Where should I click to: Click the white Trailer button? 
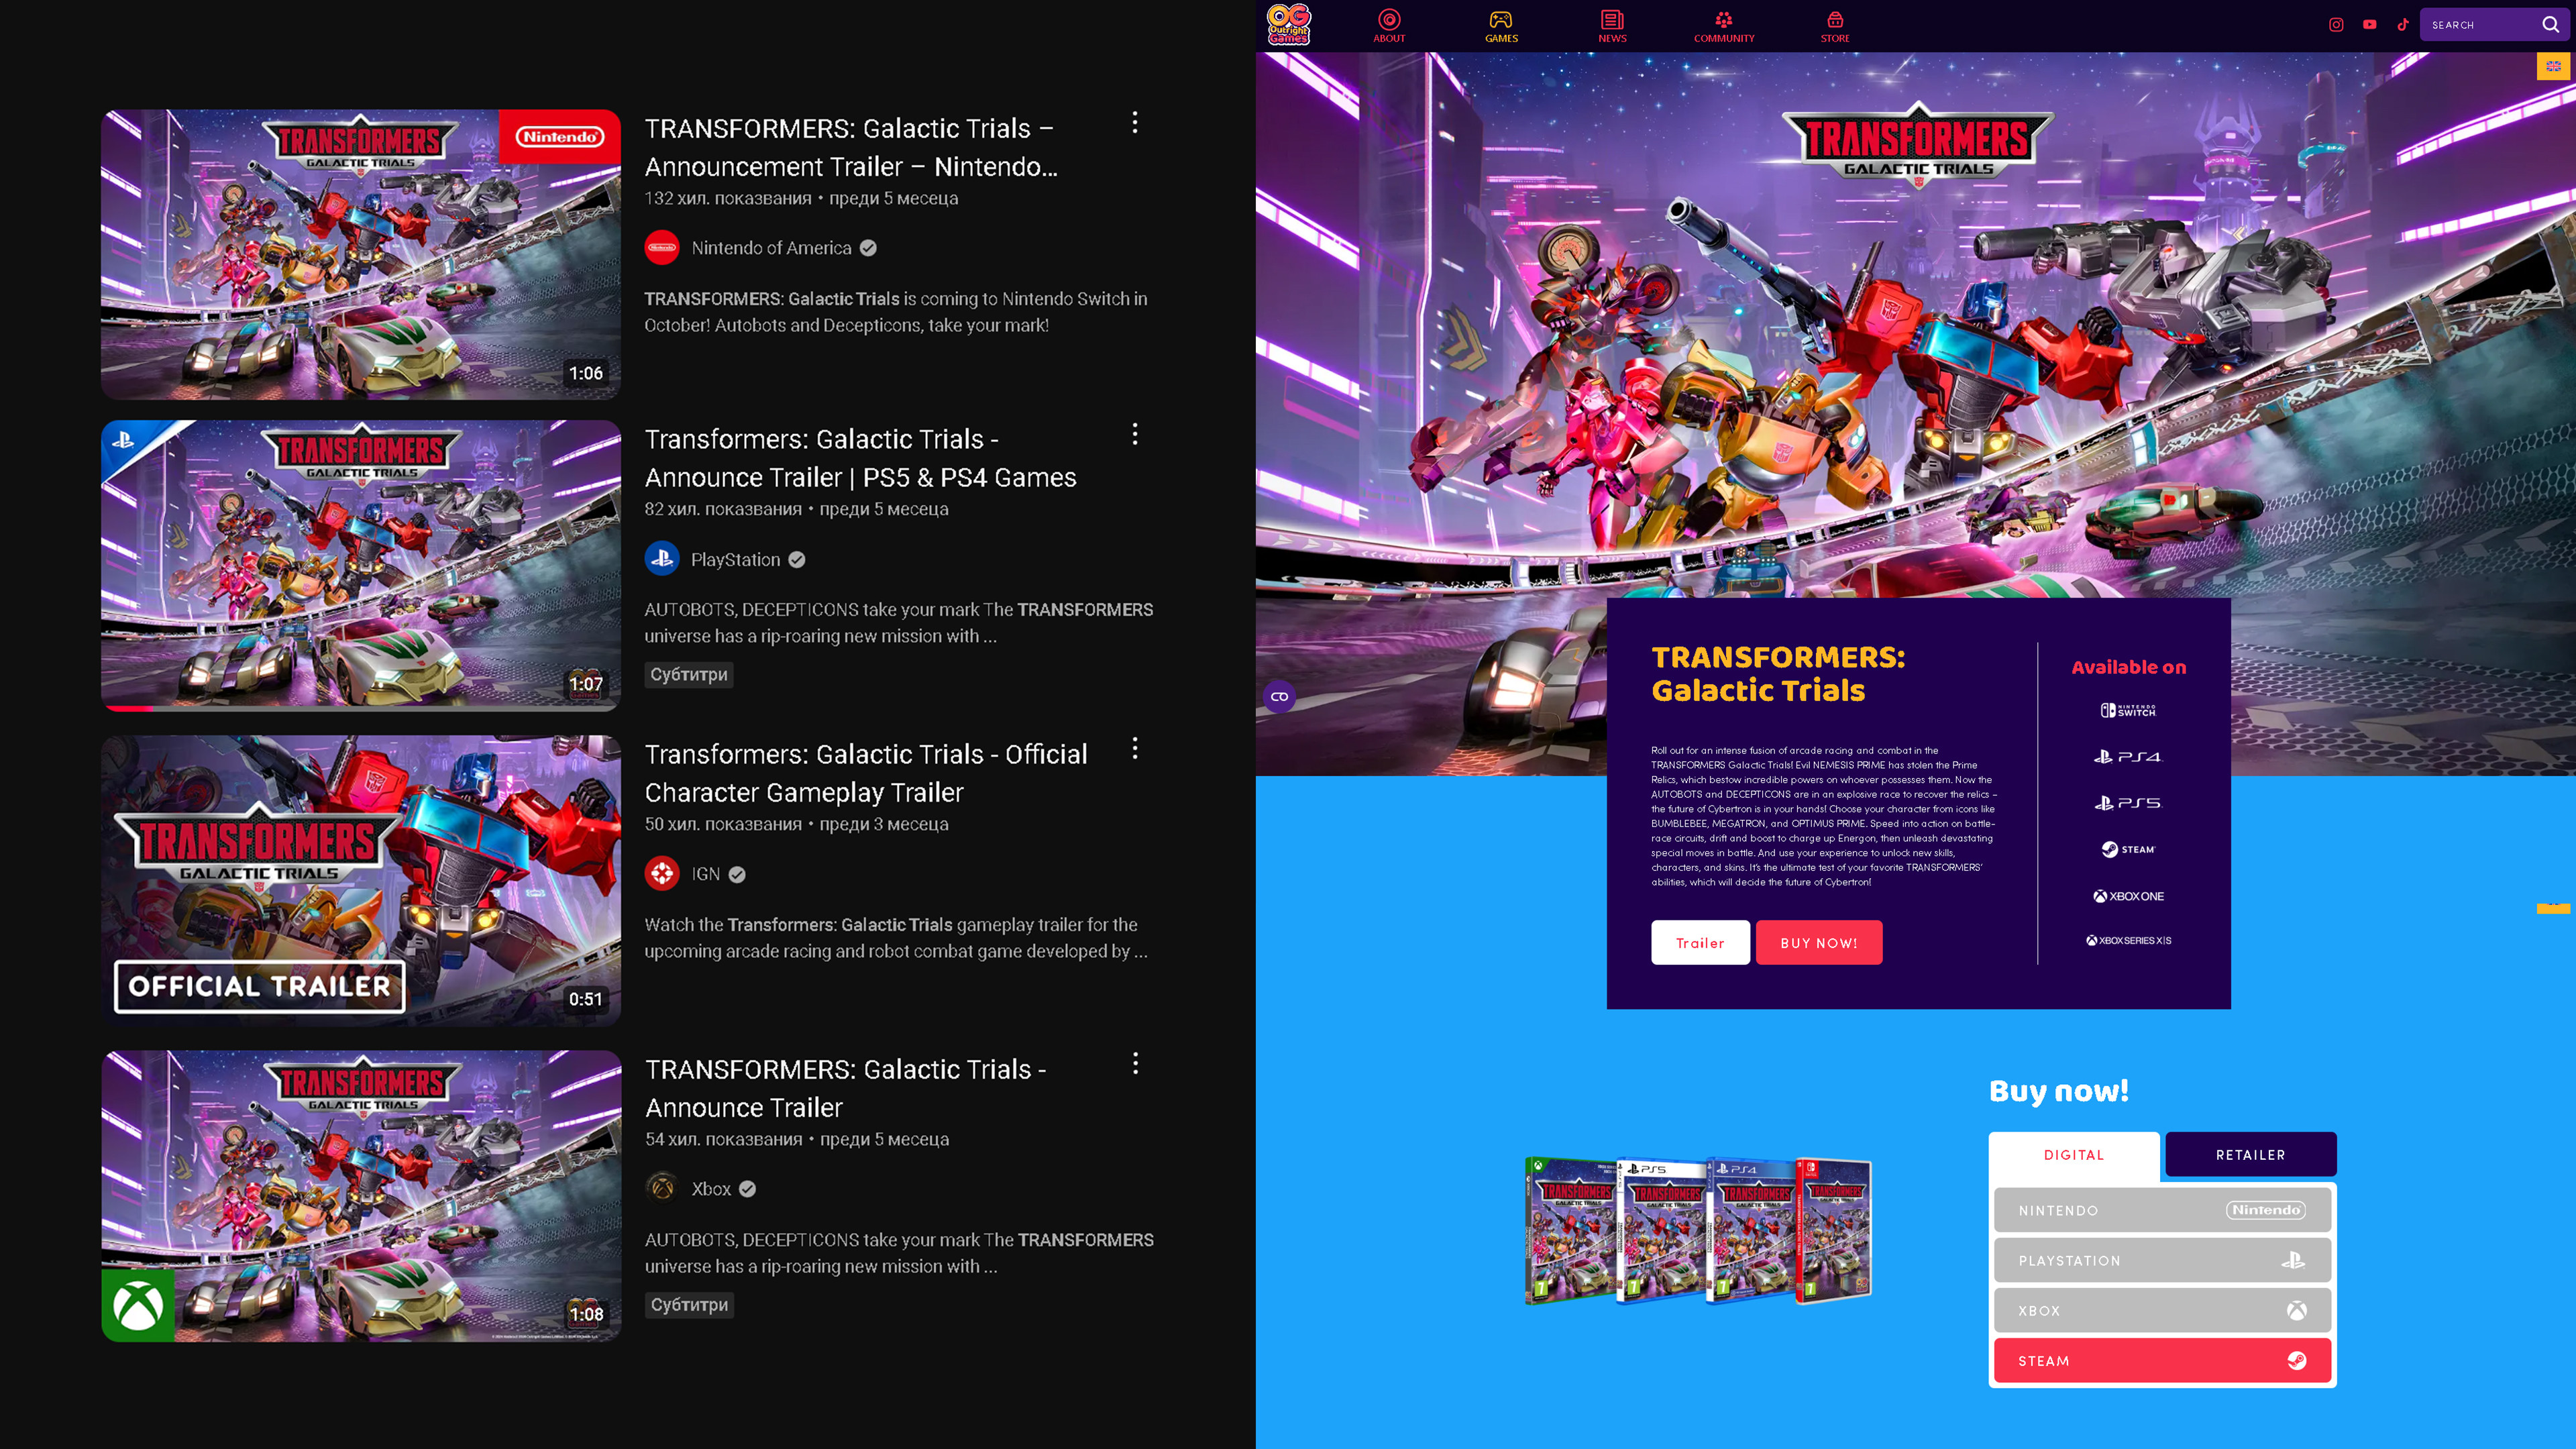pyautogui.click(x=1700, y=943)
